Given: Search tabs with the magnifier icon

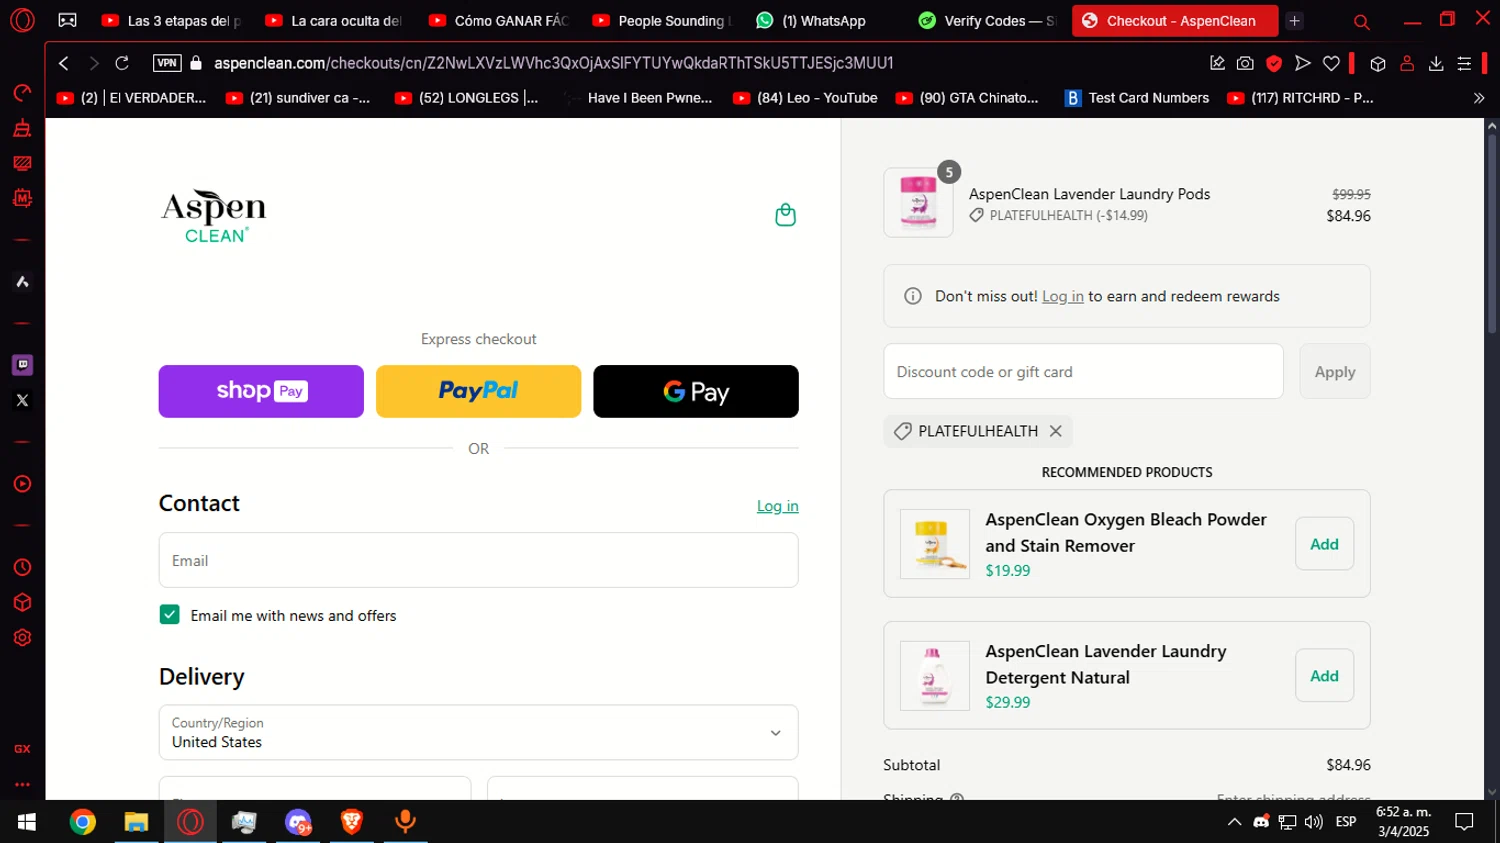Looking at the screenshot, I should click(x=1361, y=21).
